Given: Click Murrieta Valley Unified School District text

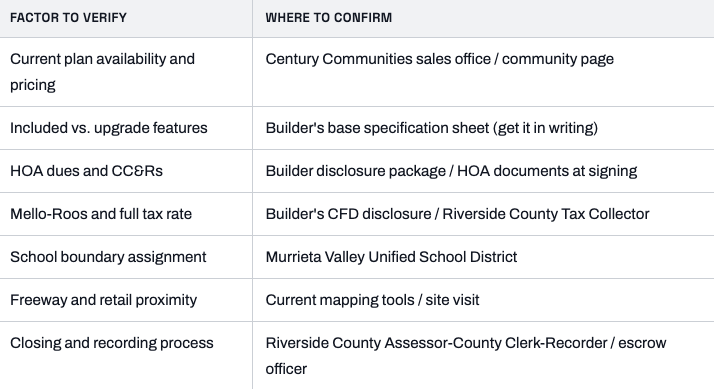Looking at the screenshot, I should pyautogui.click(x=391, y=257).
